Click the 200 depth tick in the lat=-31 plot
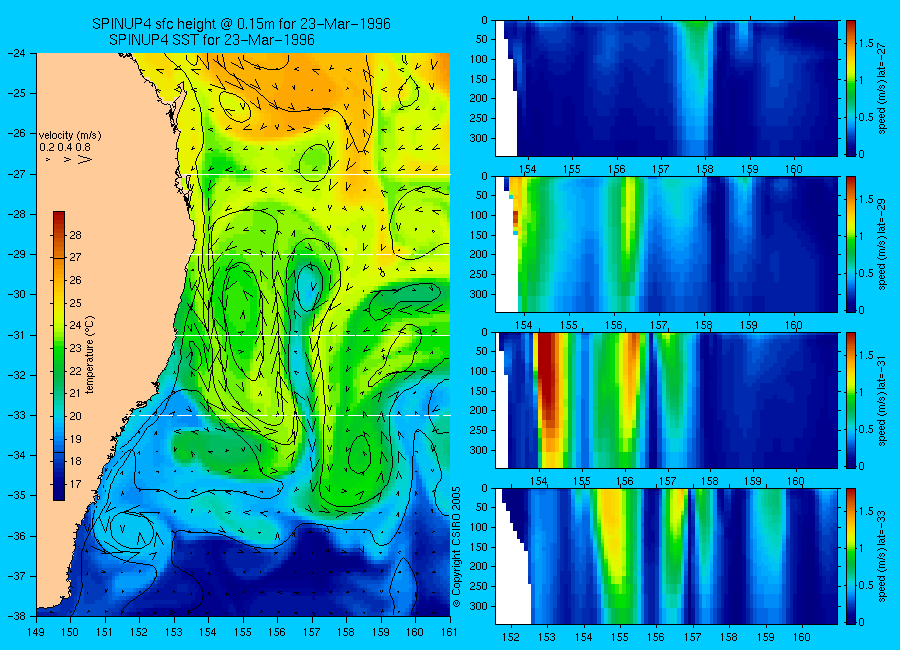Screen dimensions: 900x650 point(478,411)
